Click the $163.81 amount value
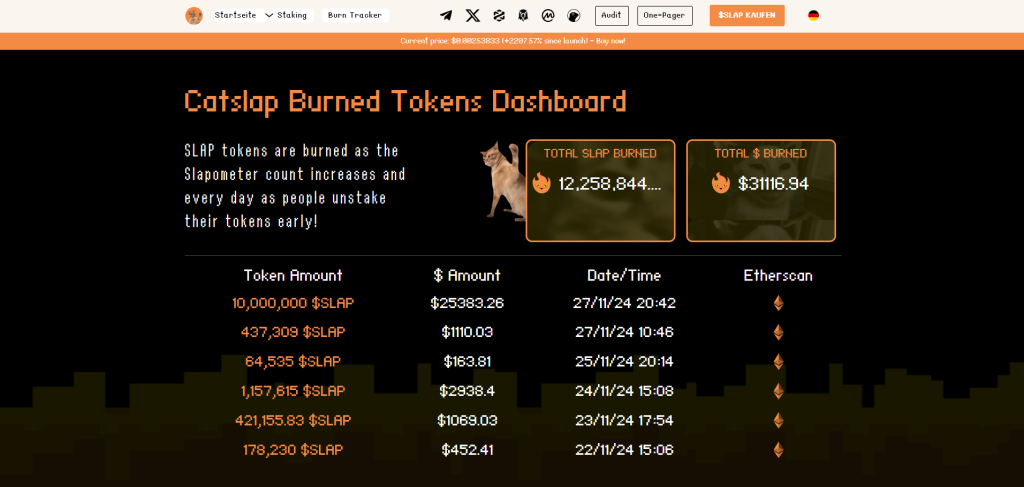Viewport: 1024px width, 487px height. 467,362
